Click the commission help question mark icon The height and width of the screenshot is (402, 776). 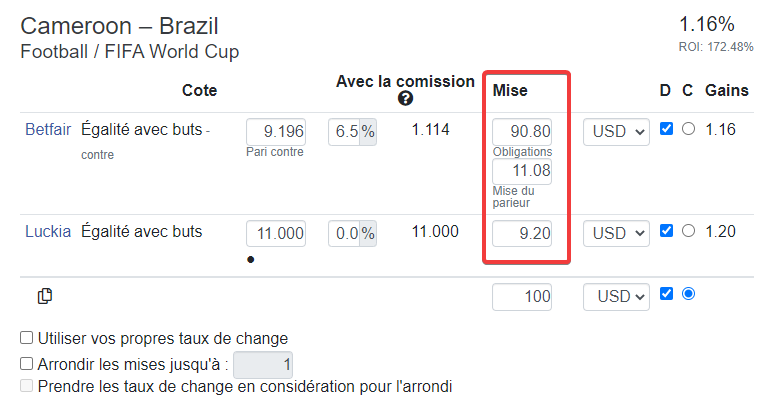pyautogui.click(x=405, y=99)
